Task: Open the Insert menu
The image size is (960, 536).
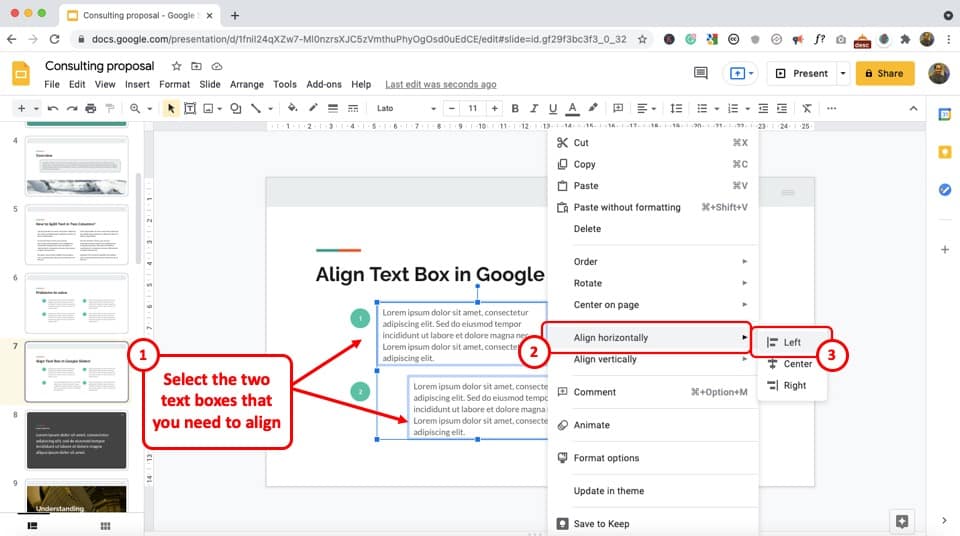Action: 137,85
